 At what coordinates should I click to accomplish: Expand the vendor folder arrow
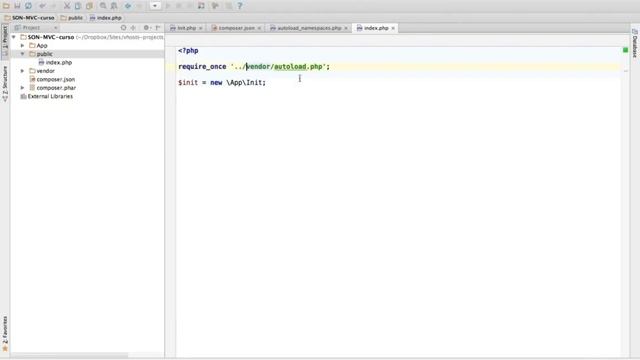22,71
